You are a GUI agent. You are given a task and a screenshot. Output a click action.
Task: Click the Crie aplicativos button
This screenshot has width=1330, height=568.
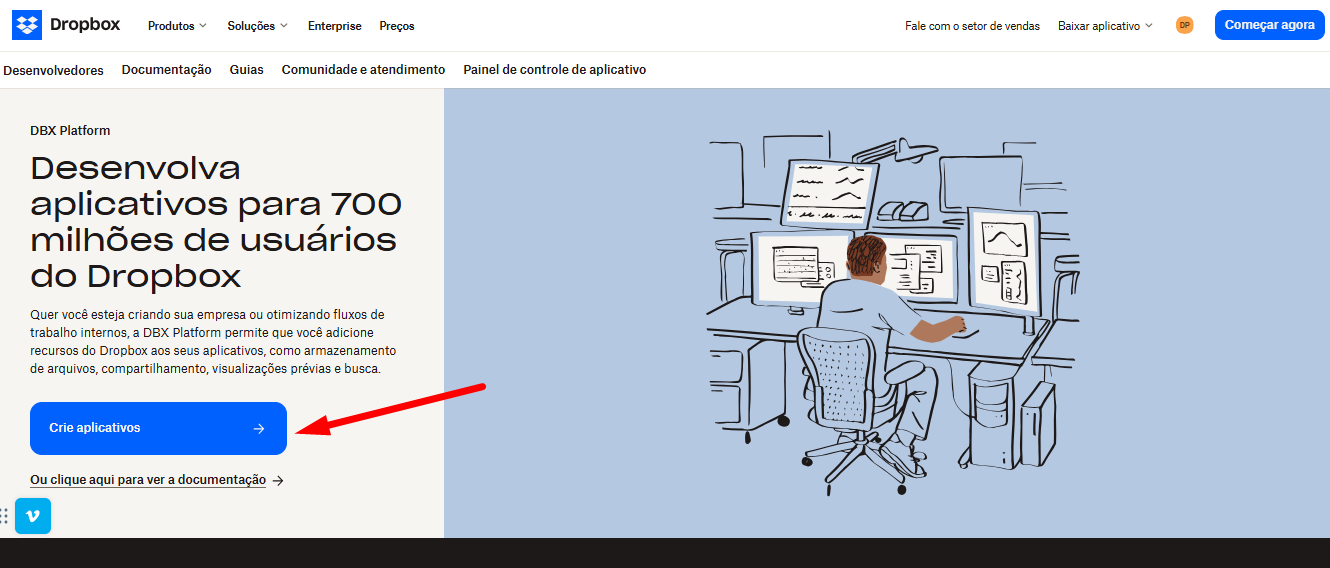158,428
